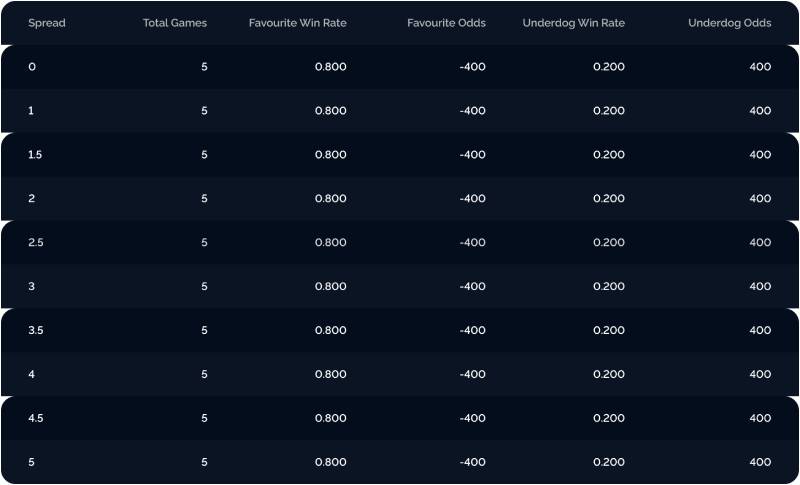Select the spread value 3.5 cell
Viewport: 800px width, 485px height.
pos(36,330)
